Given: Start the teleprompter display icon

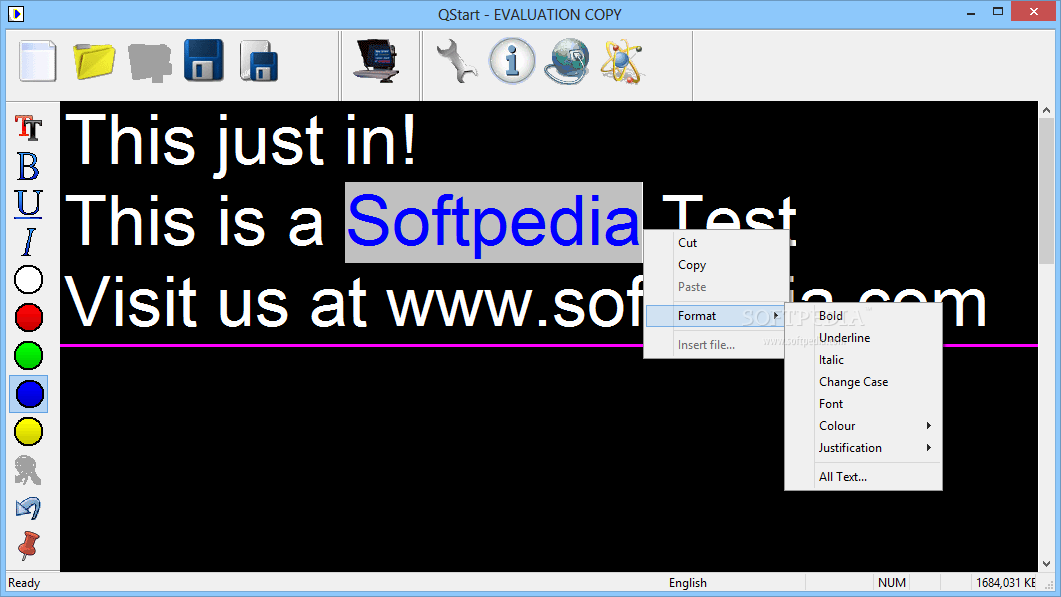Looking at the screenshot, I should click(x=377, y=62).
